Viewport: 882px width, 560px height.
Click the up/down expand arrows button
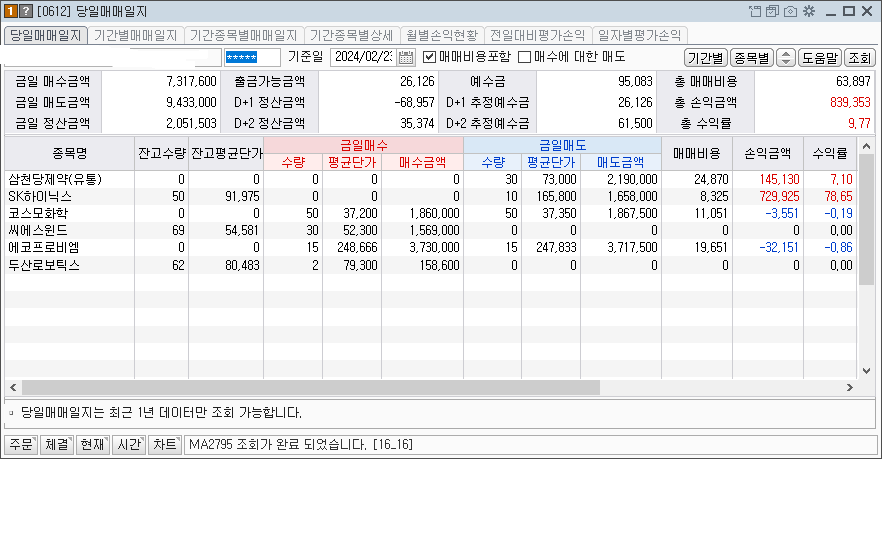pos(785,57)
